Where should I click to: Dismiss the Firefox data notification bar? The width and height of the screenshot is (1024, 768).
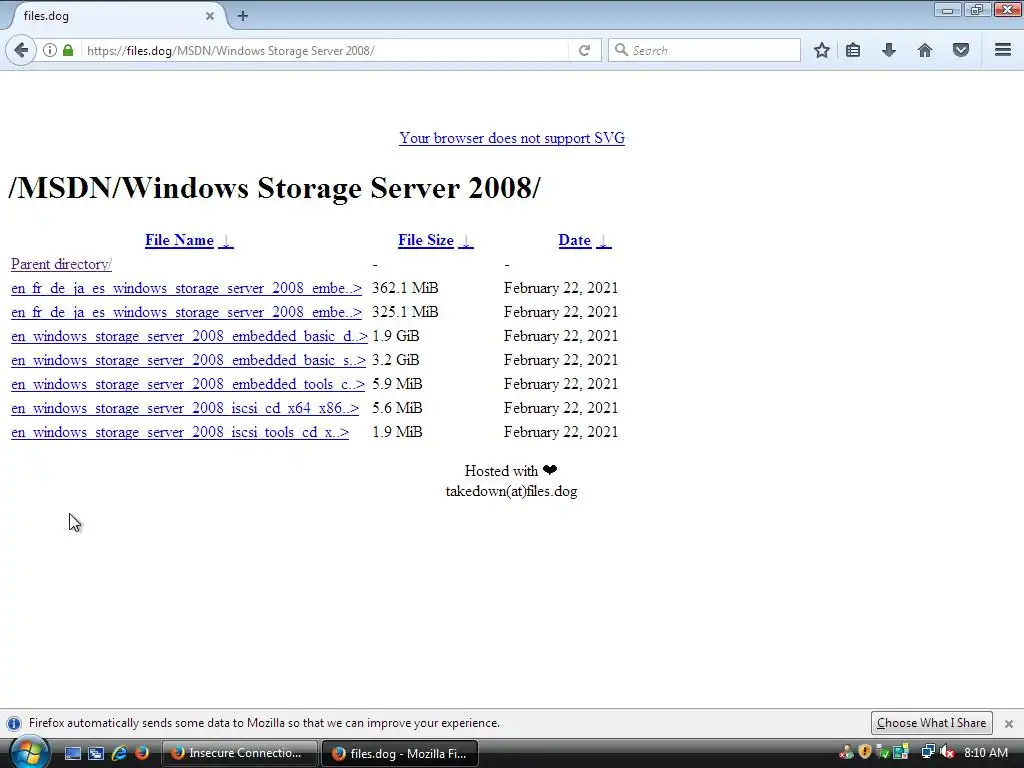pos(1008,724)
